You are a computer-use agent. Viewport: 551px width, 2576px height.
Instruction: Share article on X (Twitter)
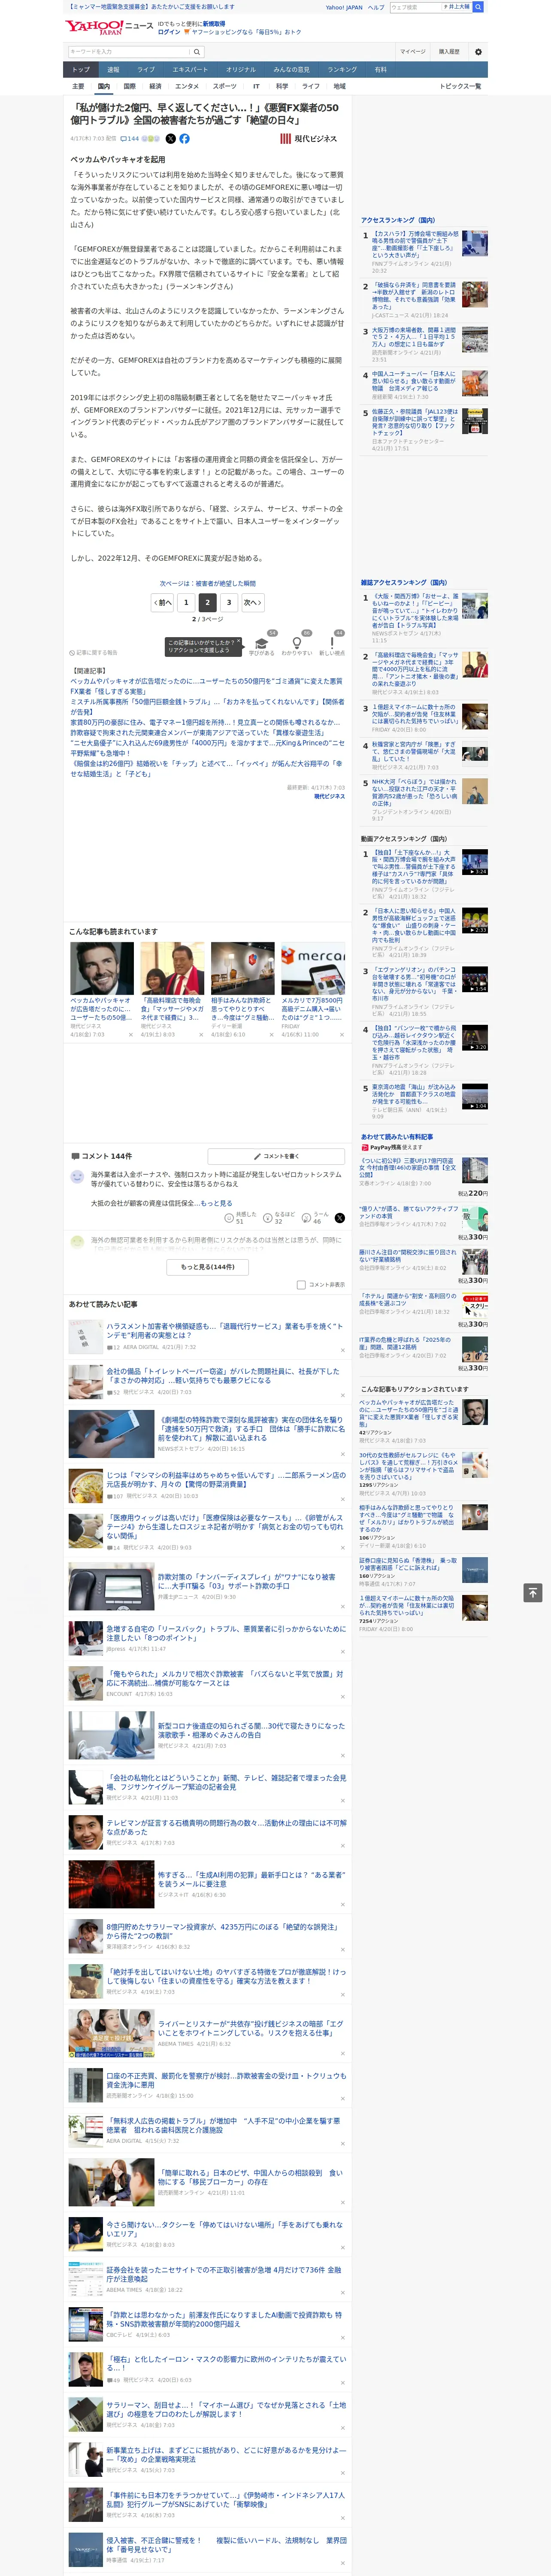tap(170, 139)
